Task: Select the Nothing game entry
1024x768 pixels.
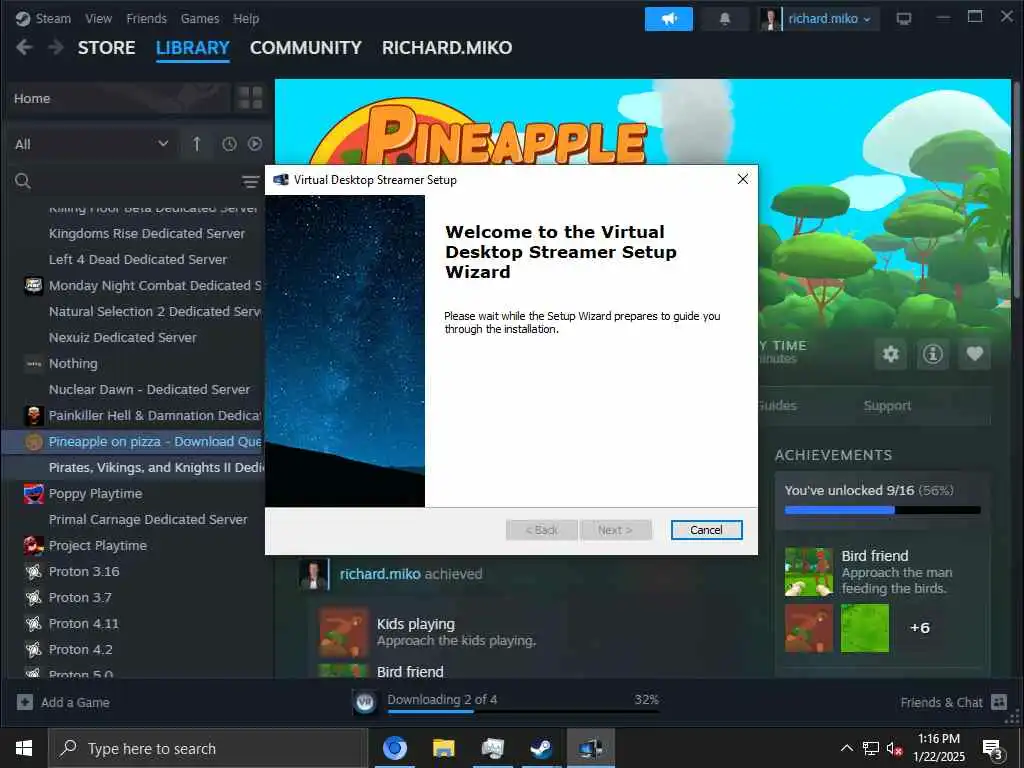Action: 73,363
